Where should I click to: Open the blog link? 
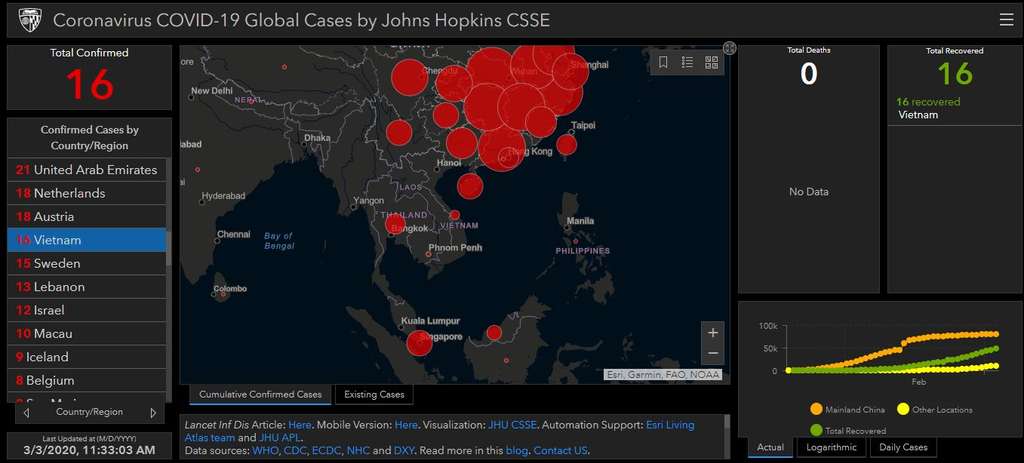(515, 451)
